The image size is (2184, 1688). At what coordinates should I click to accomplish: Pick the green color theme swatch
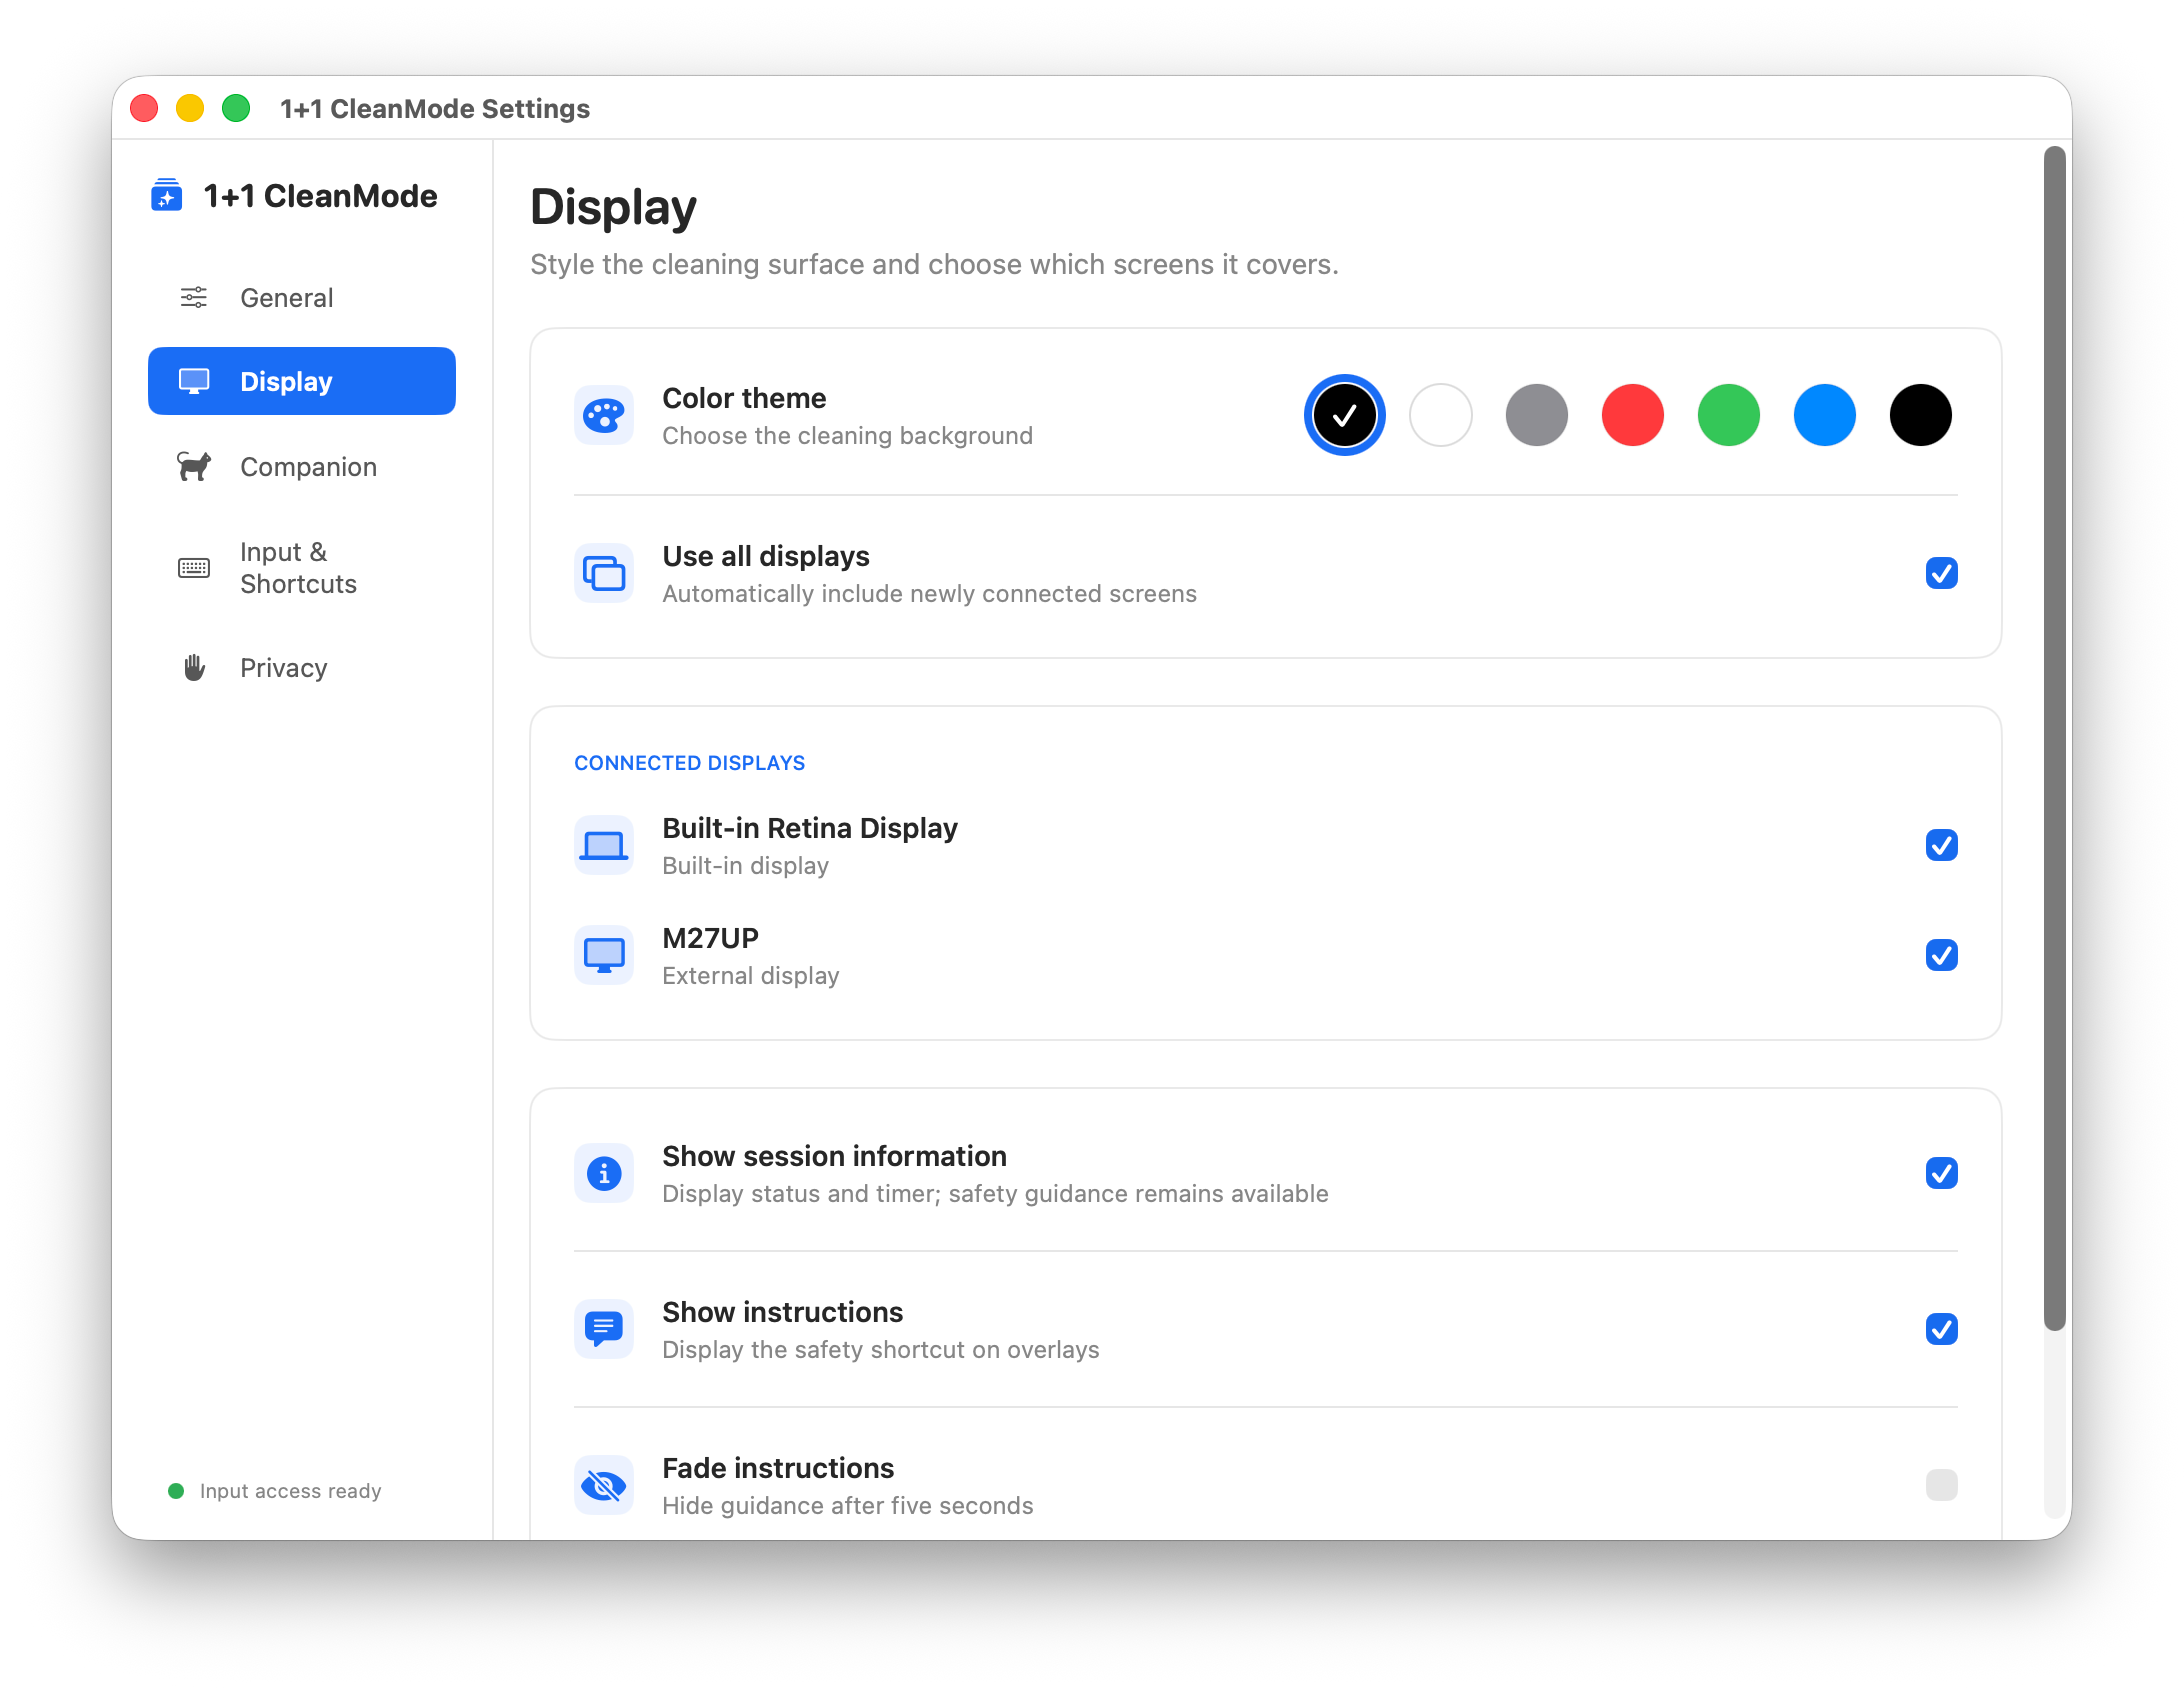point(1728,415)
